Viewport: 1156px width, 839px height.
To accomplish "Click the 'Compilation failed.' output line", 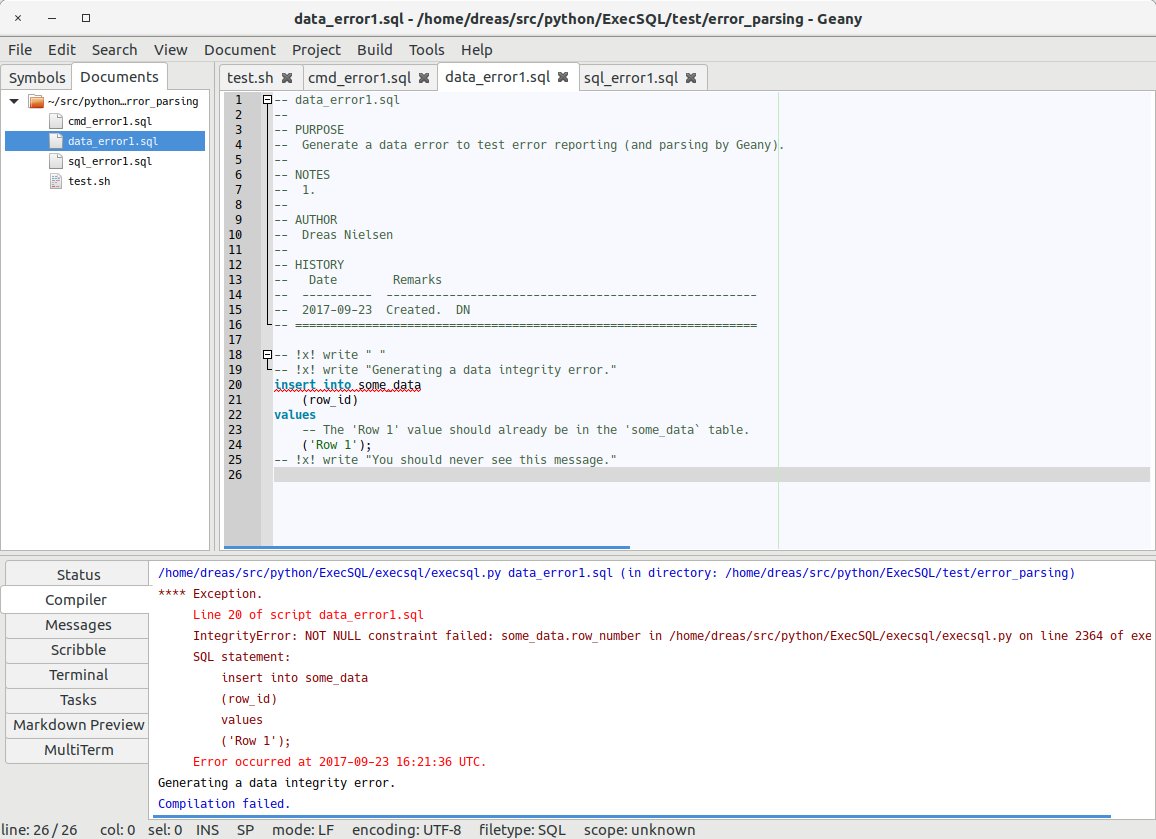I will 224,804.
